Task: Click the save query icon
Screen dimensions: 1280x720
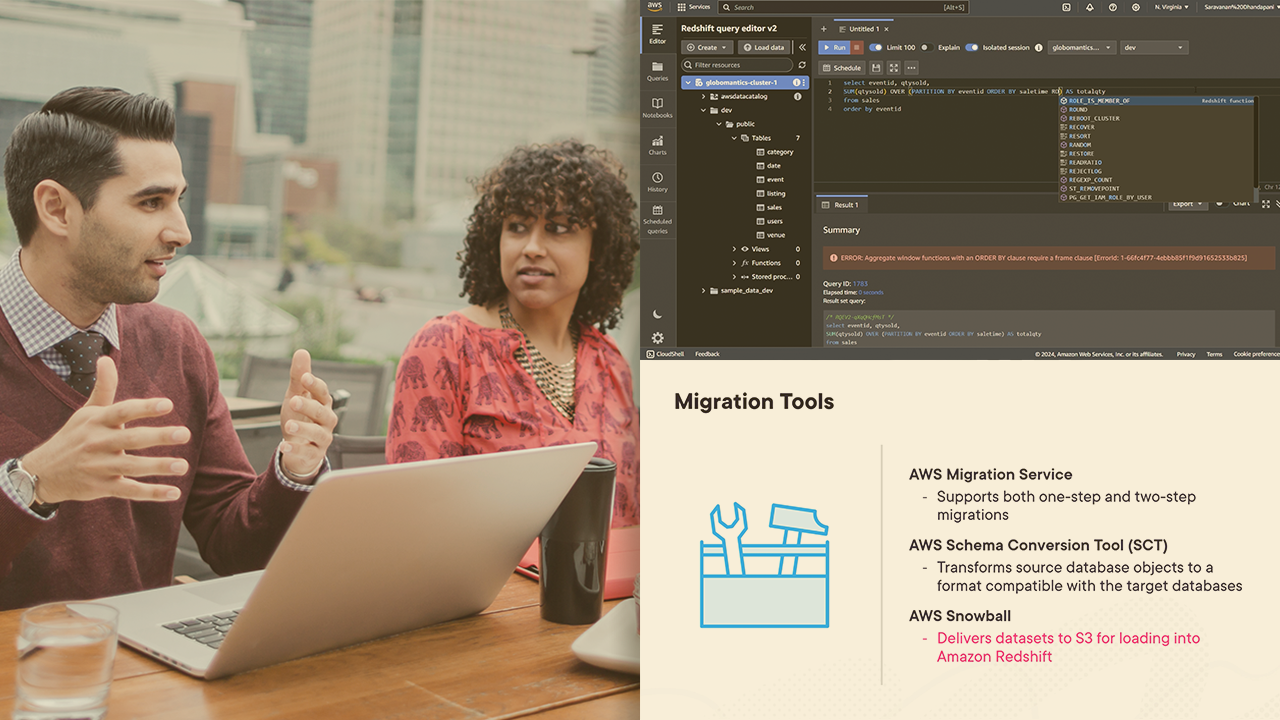Action: click(876, 68)
